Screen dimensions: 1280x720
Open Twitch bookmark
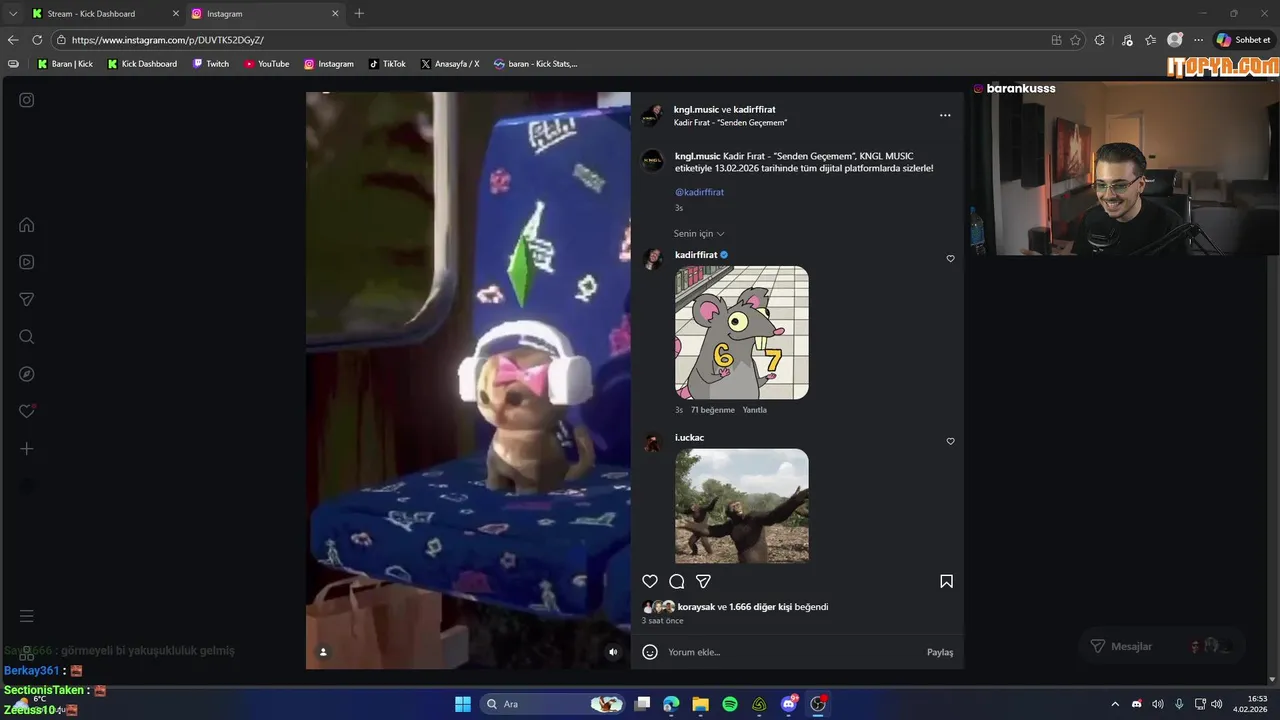211,64
